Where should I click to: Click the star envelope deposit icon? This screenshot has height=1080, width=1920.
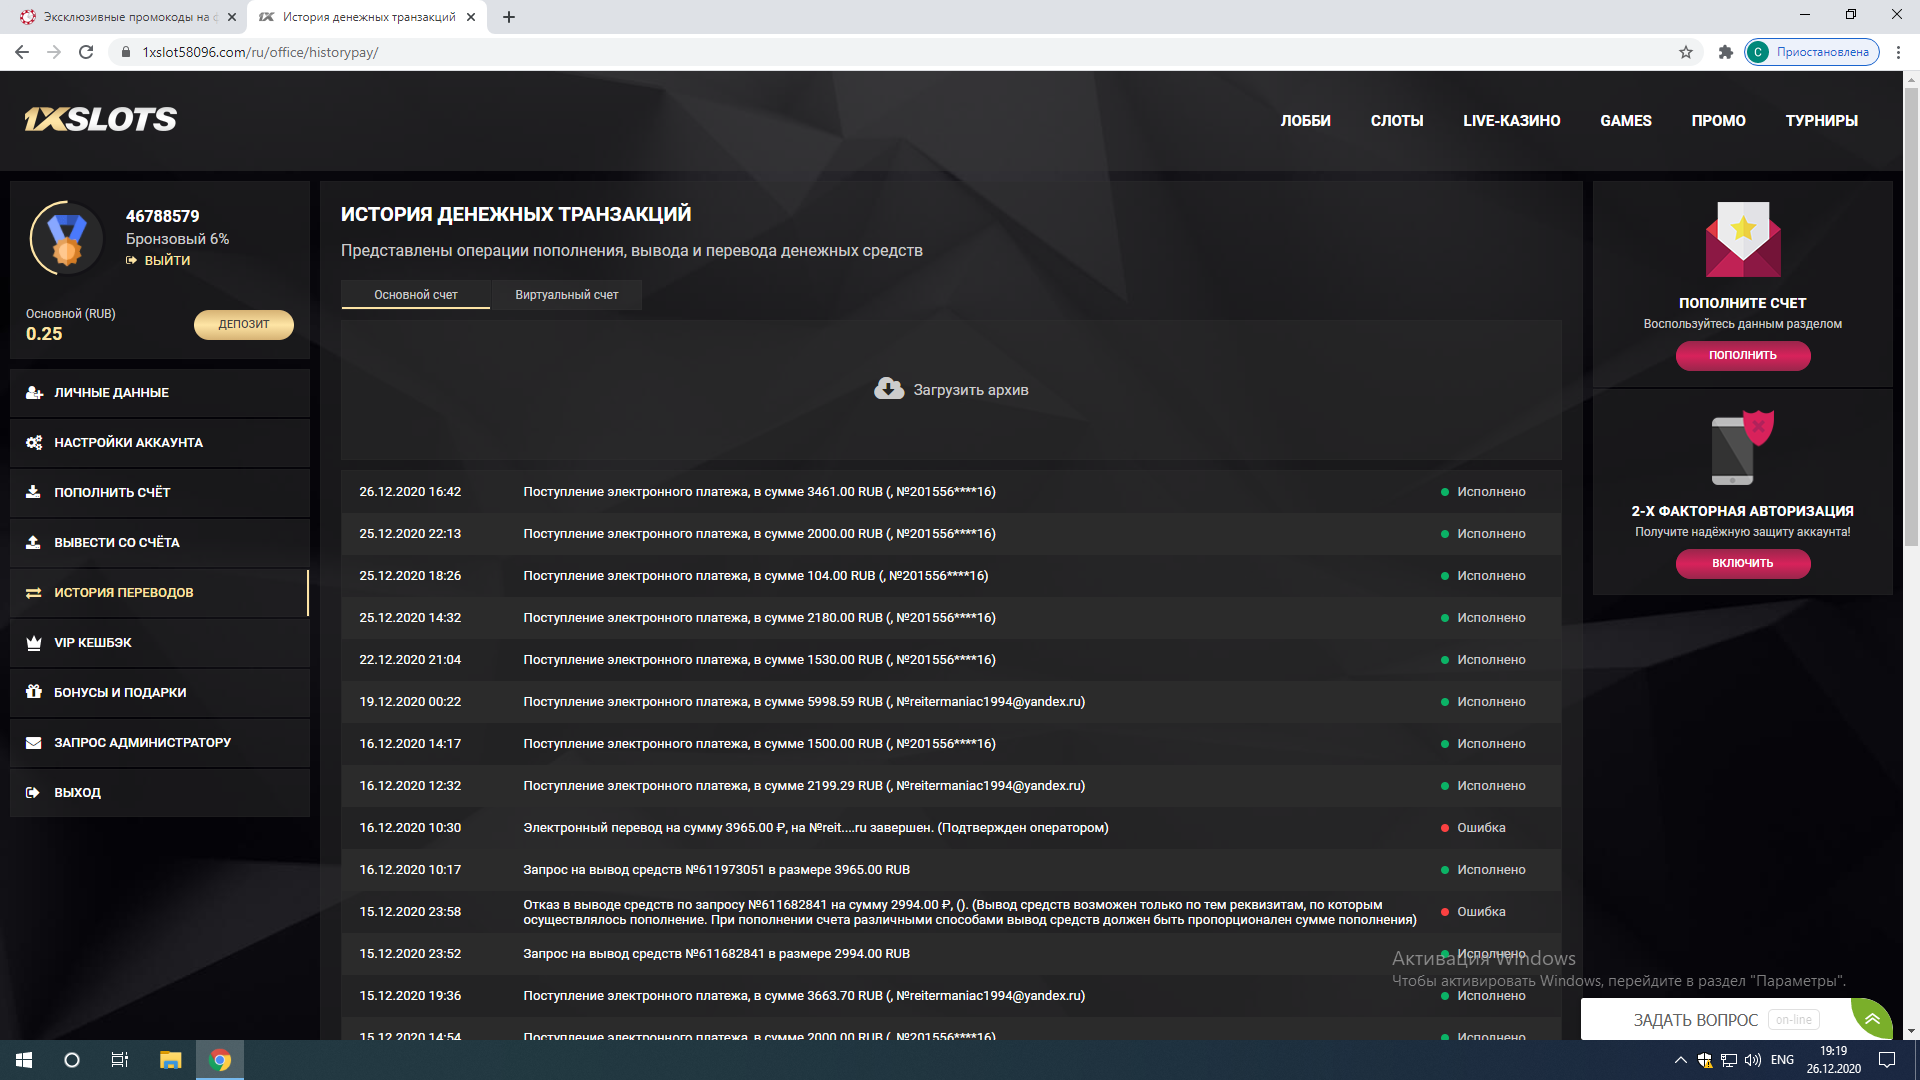pyautogui.click(x=1742, y=240)
